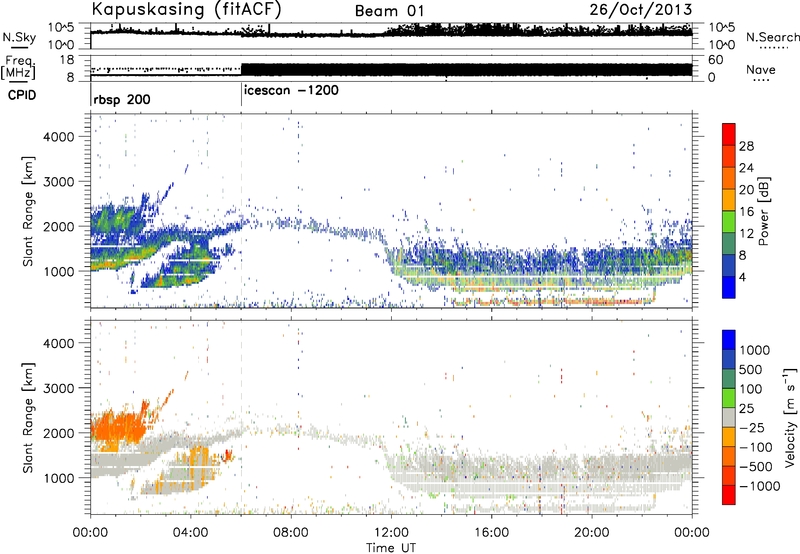The width and height of the screenshot is (800, 554).
Task: Click the 'Nave' legend label
Action: tap(761, 70)
